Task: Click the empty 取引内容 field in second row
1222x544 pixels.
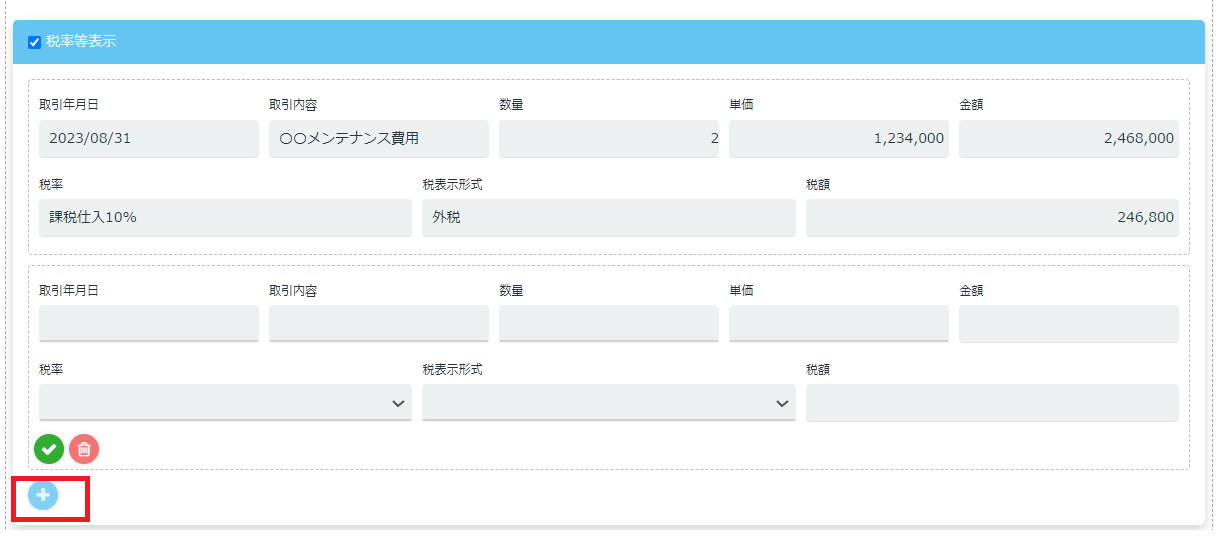Action: coord(379,324)
